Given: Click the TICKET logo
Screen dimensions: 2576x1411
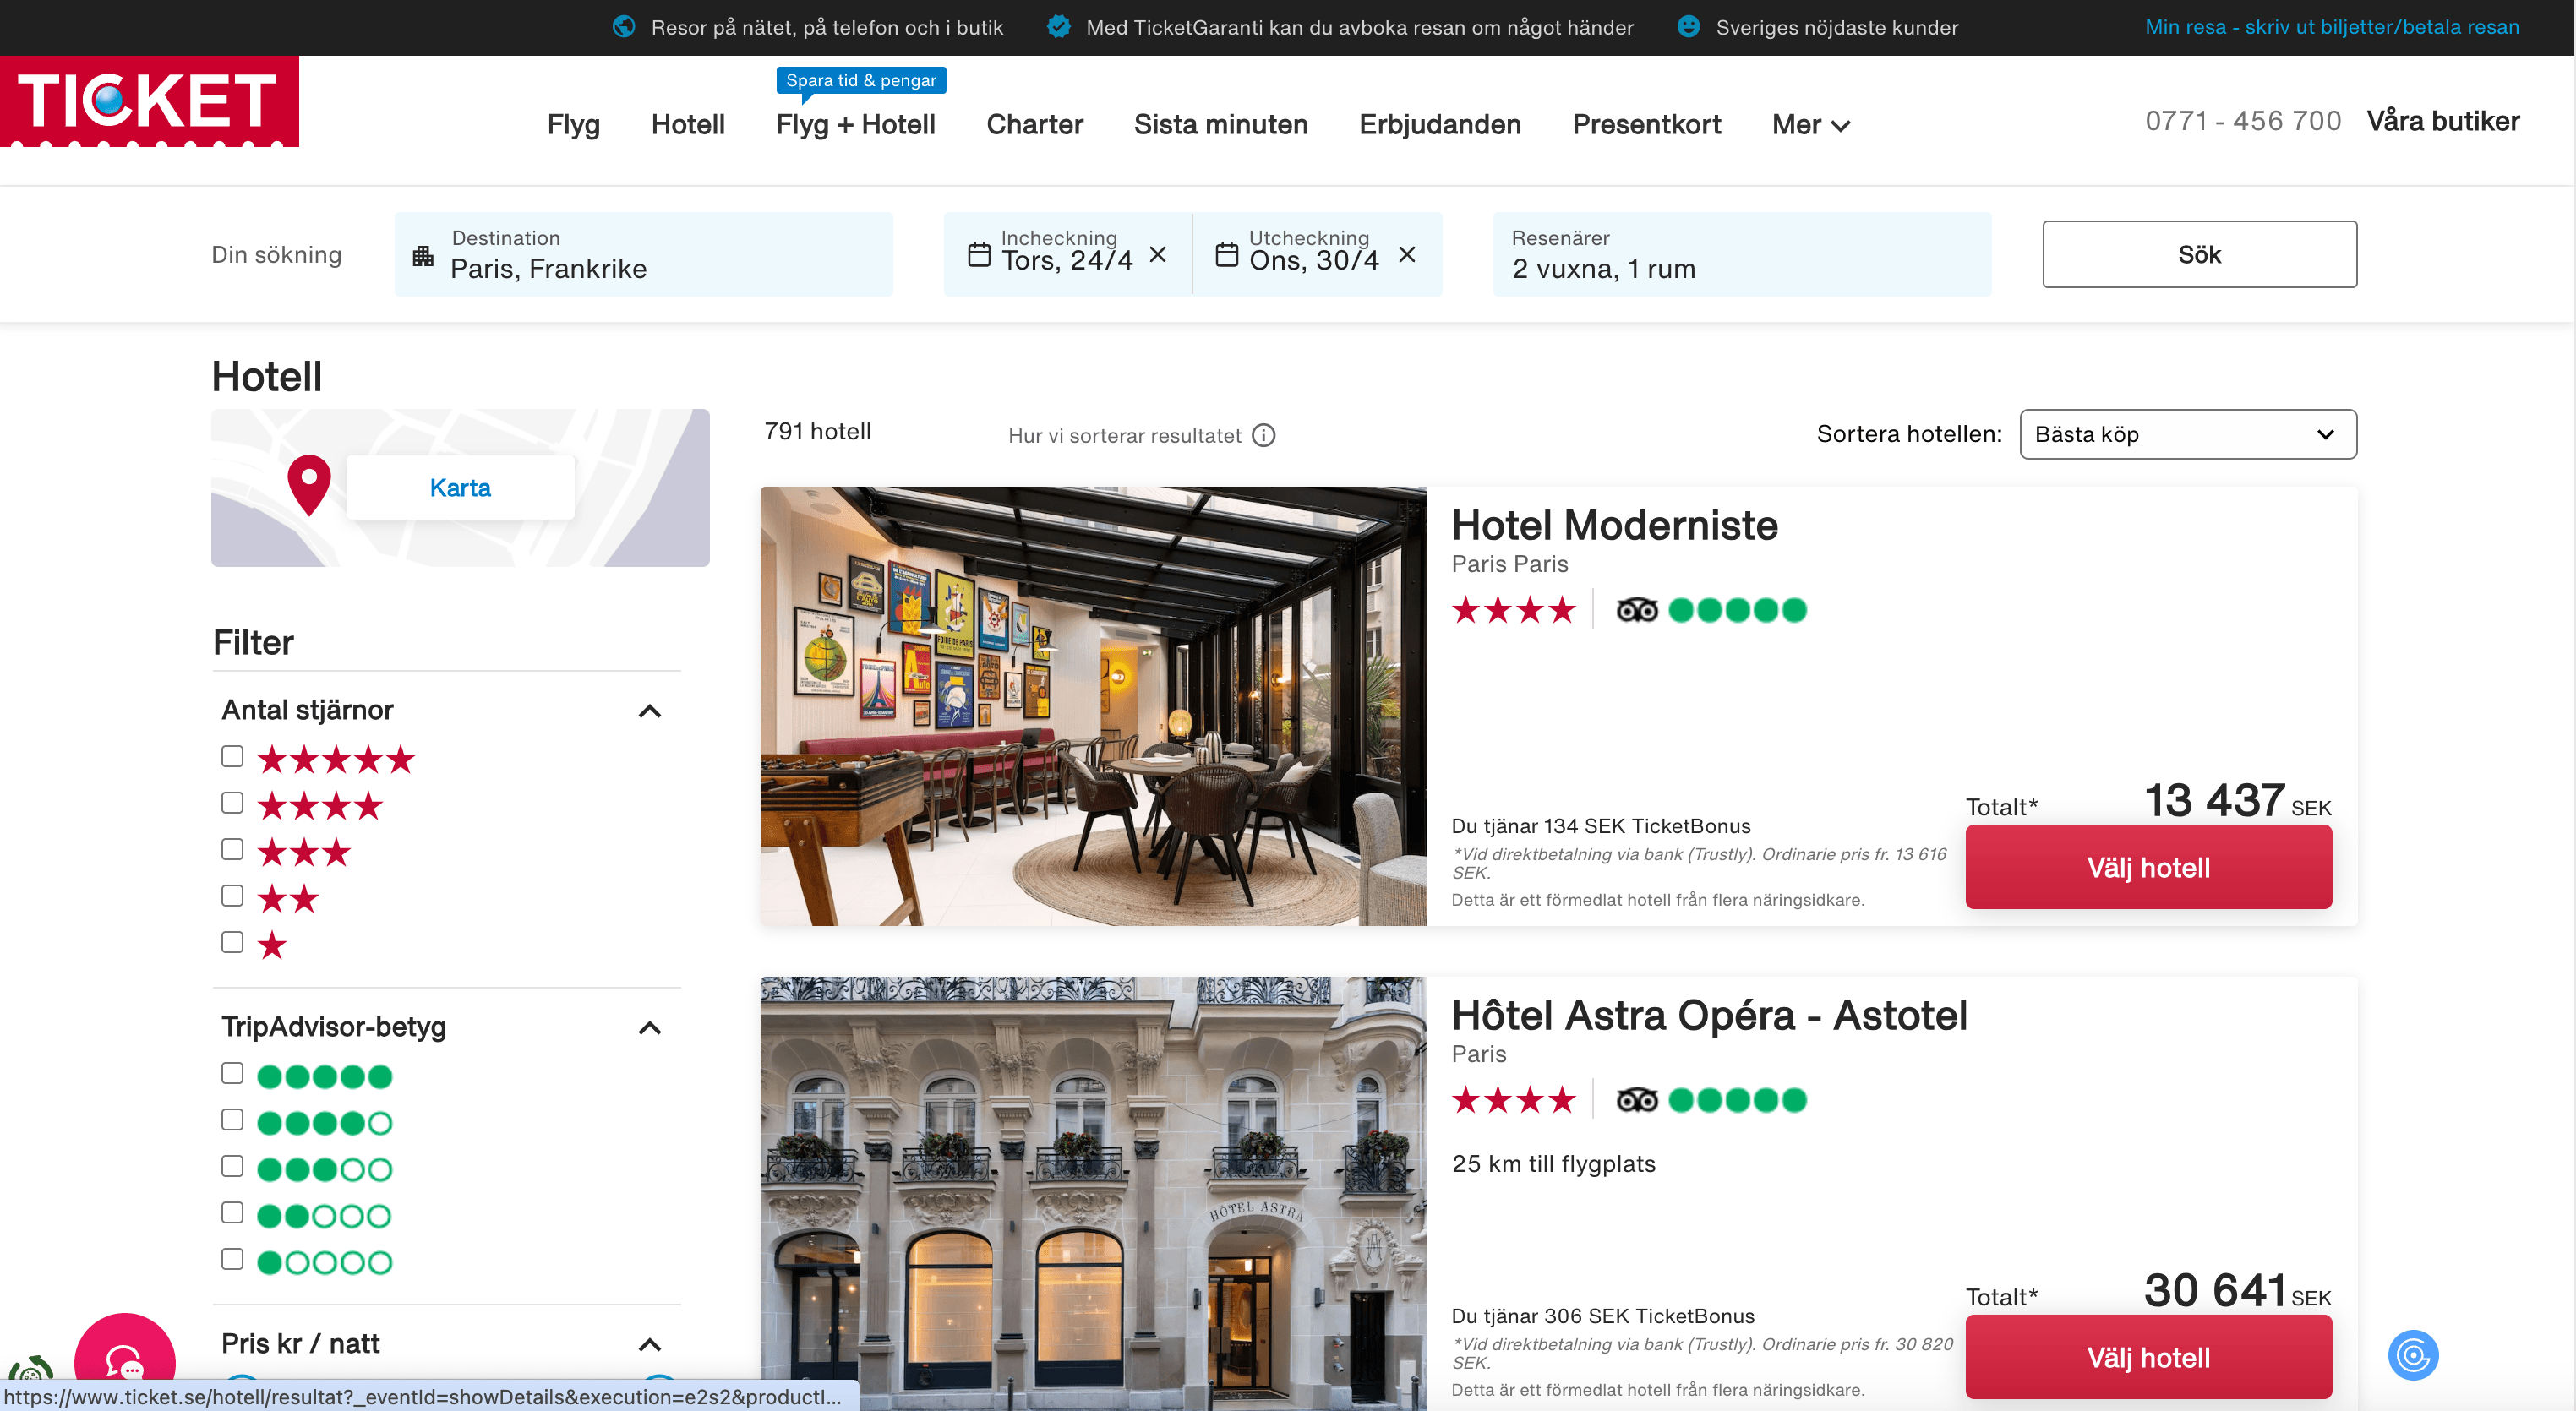Looking at the screenshot, I should (149, 101).
